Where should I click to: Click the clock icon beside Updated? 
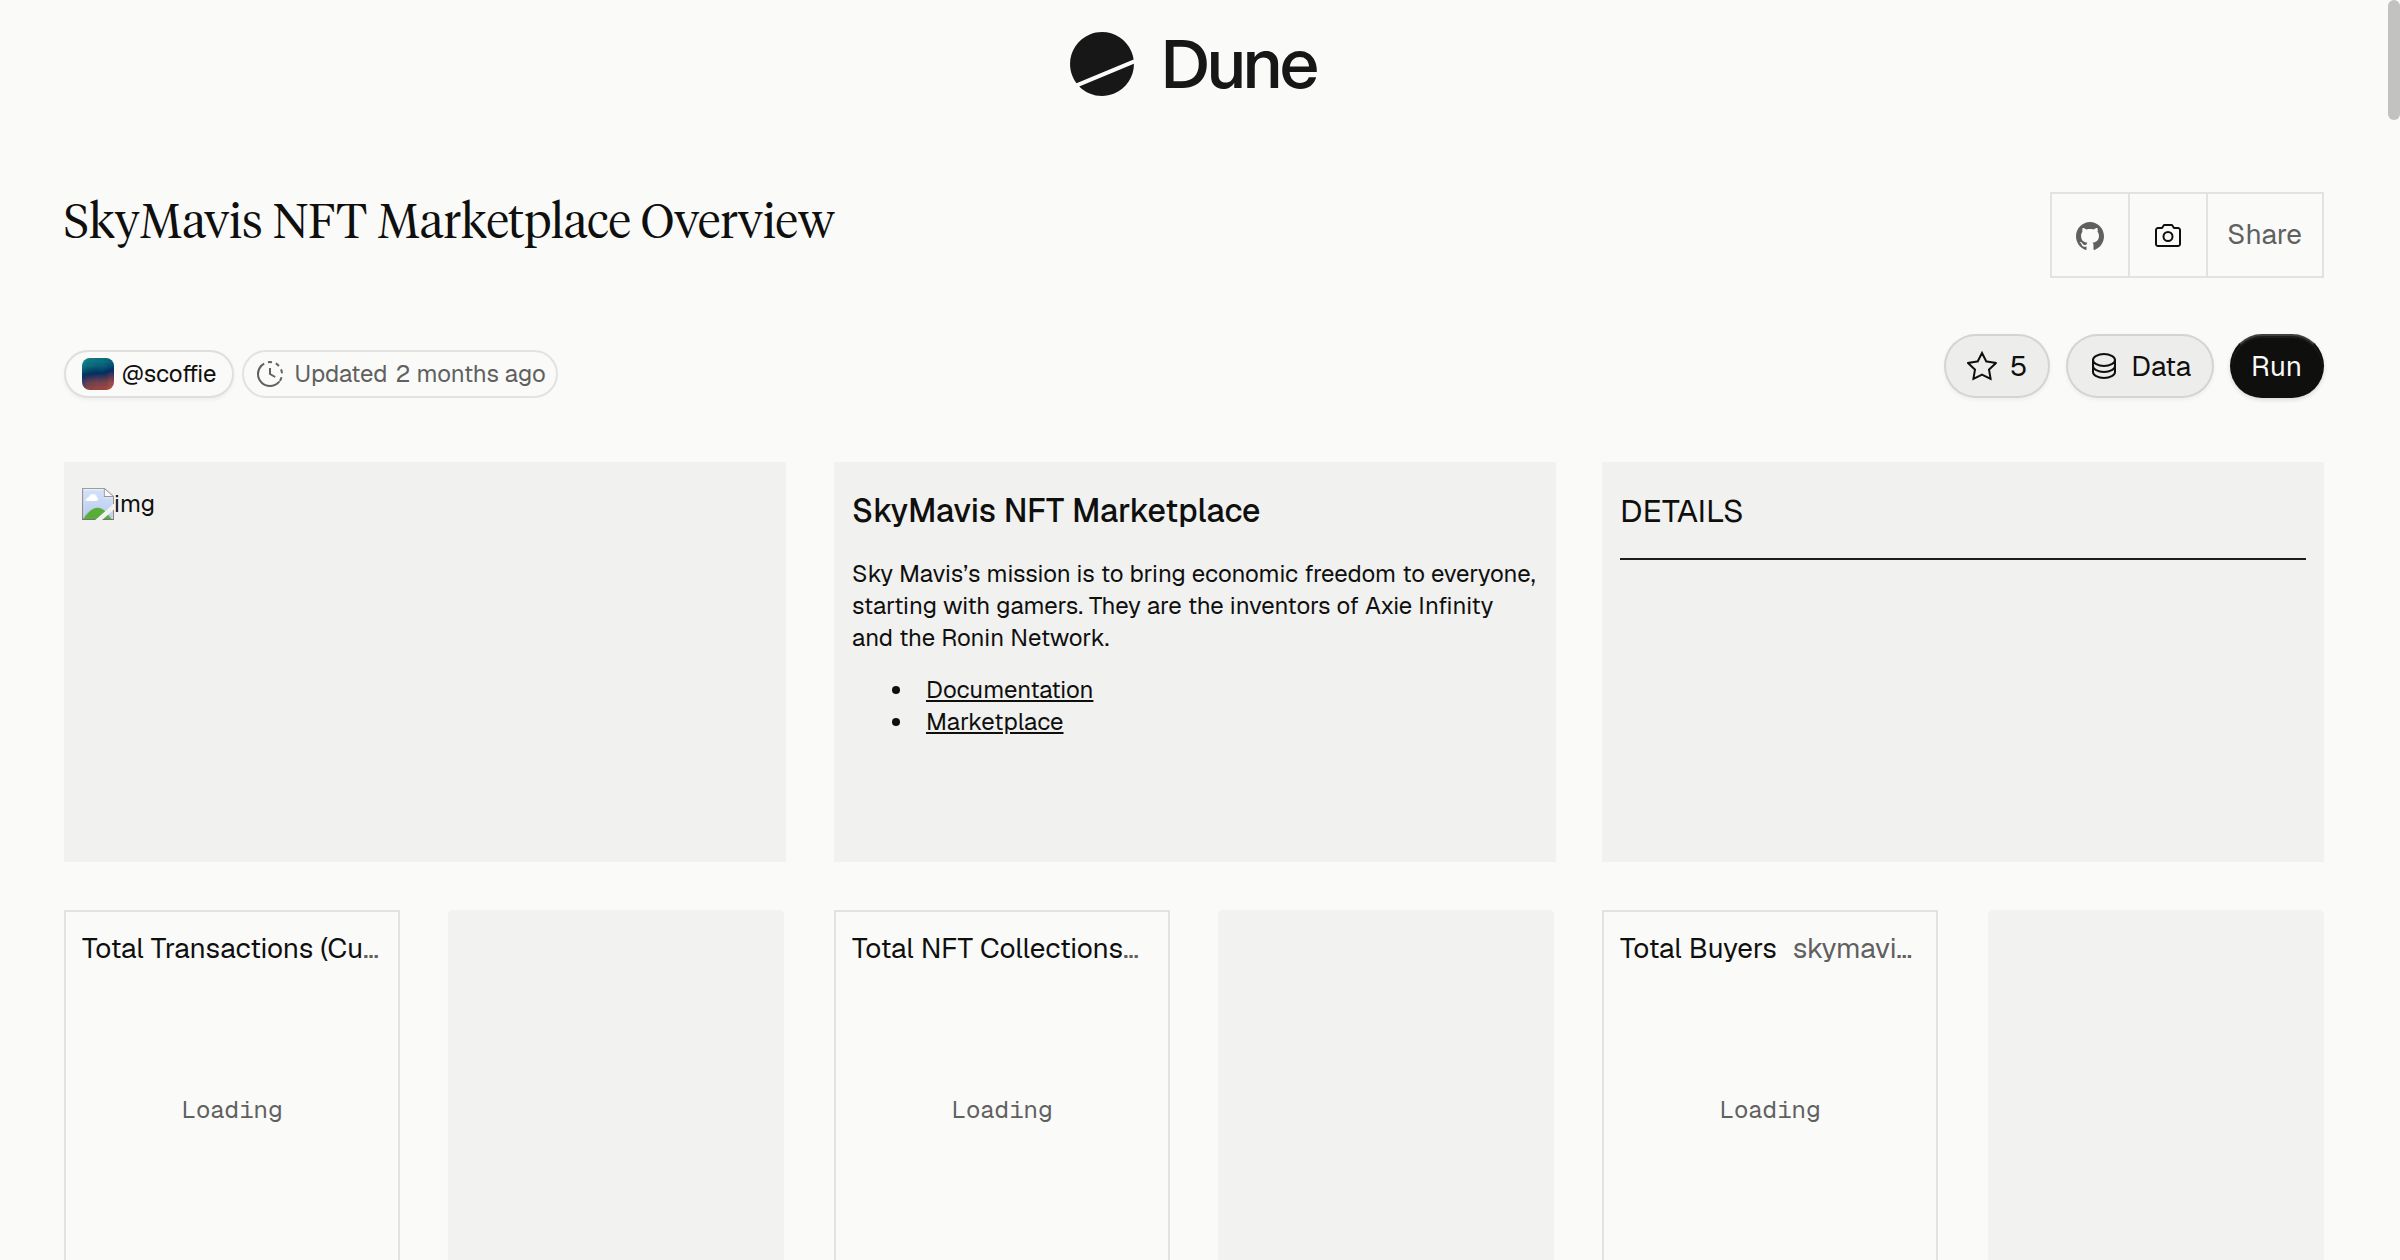coord(270,374)
